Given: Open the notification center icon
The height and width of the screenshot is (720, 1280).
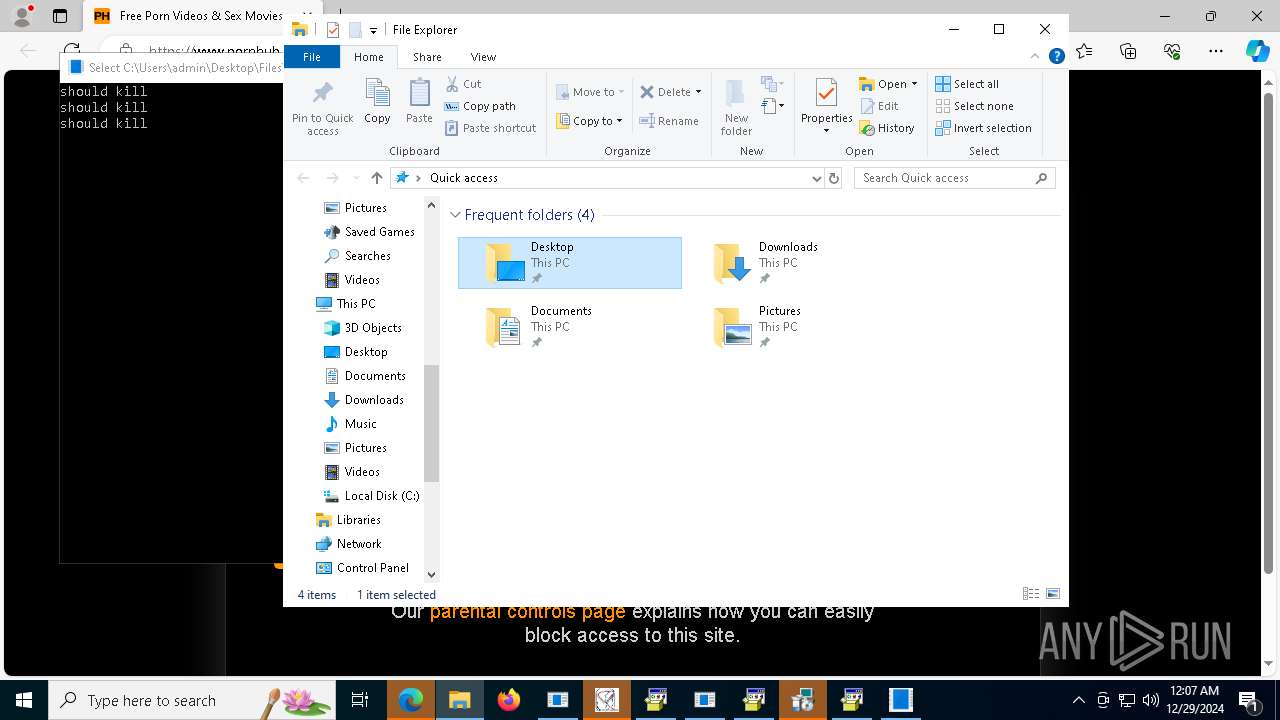Looking at the screenshot, I should click(1249, 700).
